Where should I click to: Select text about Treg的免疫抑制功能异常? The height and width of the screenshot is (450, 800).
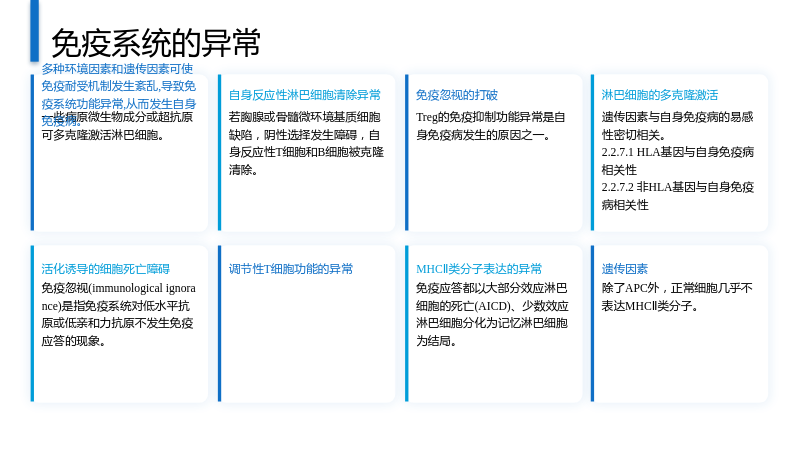click(x=490, y=126)
